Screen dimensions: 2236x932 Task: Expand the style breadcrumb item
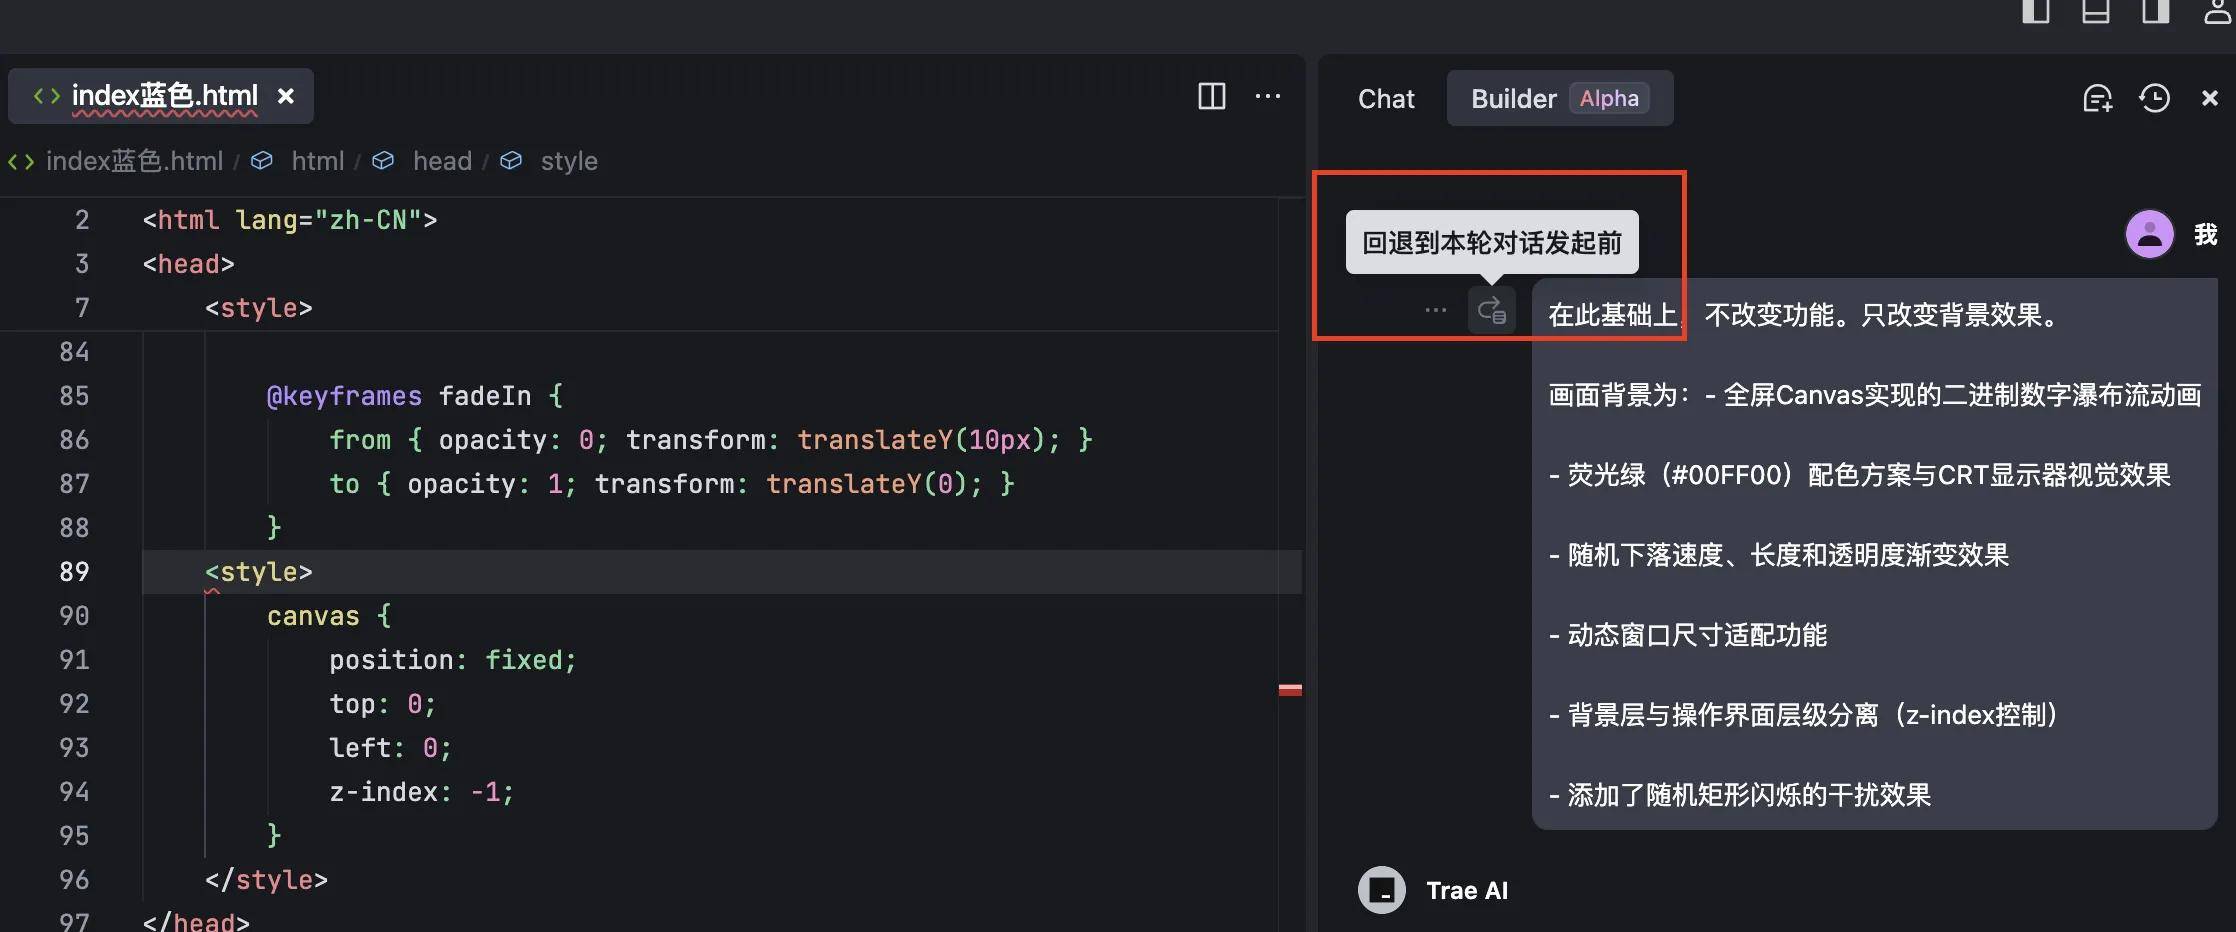click(568, 161)
